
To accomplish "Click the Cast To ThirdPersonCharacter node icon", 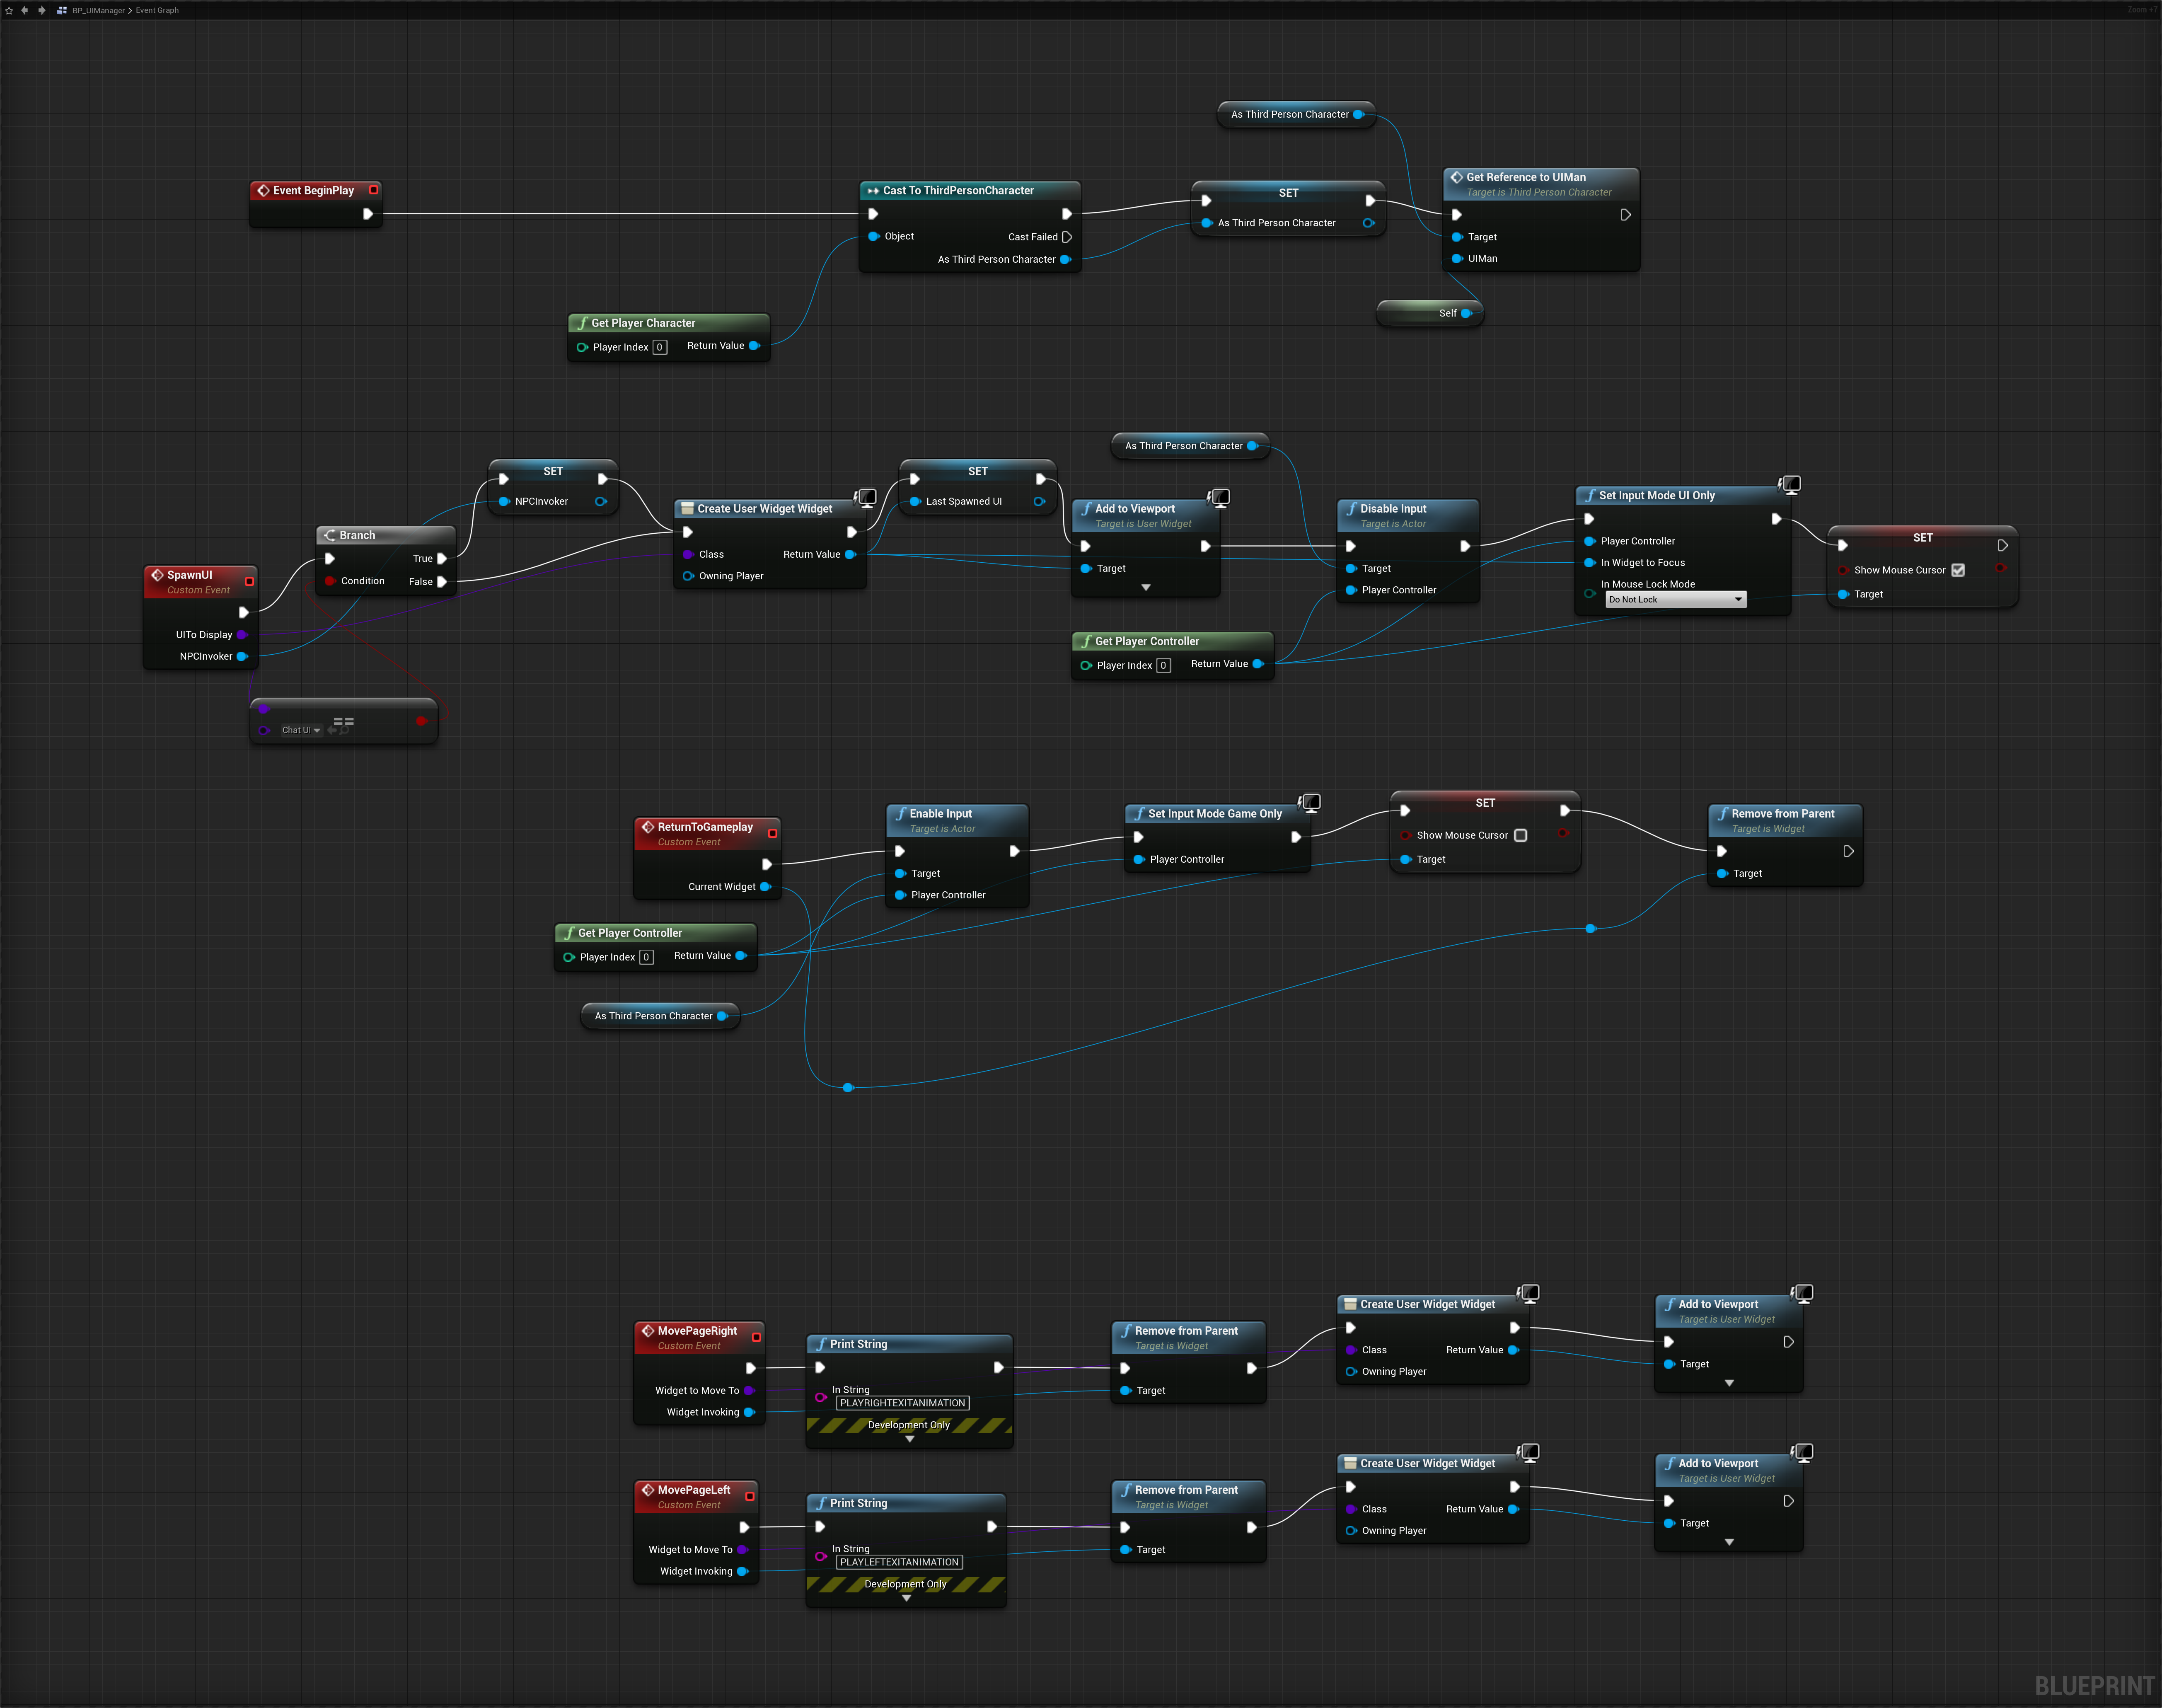I will (873, 190).
